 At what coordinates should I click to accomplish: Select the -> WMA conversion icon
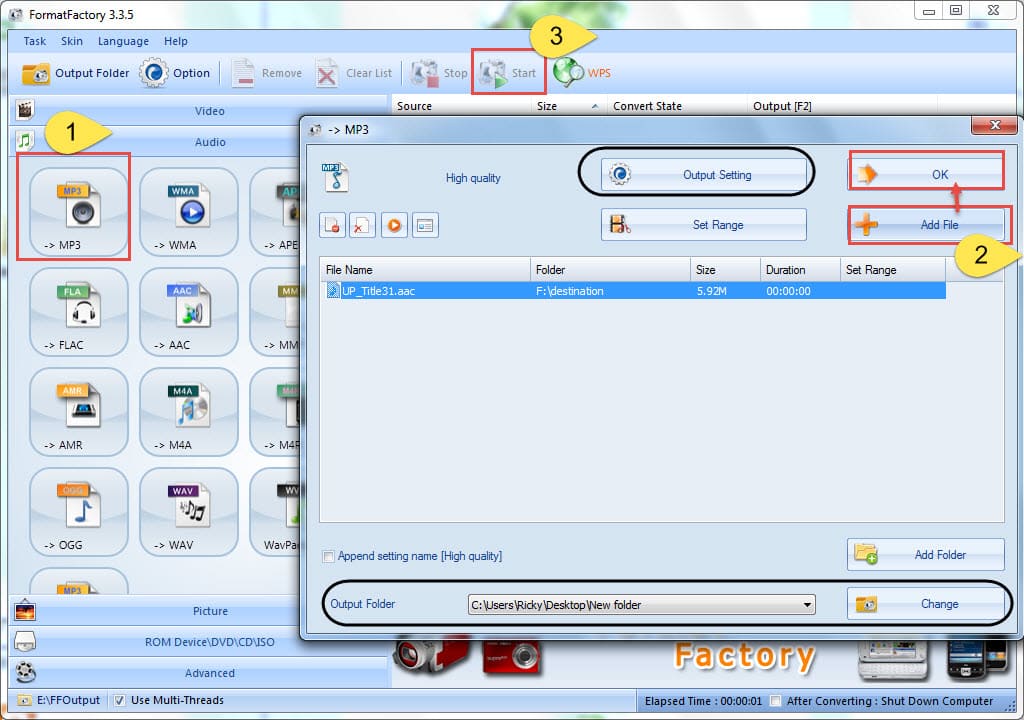click(x=189, y=212)
